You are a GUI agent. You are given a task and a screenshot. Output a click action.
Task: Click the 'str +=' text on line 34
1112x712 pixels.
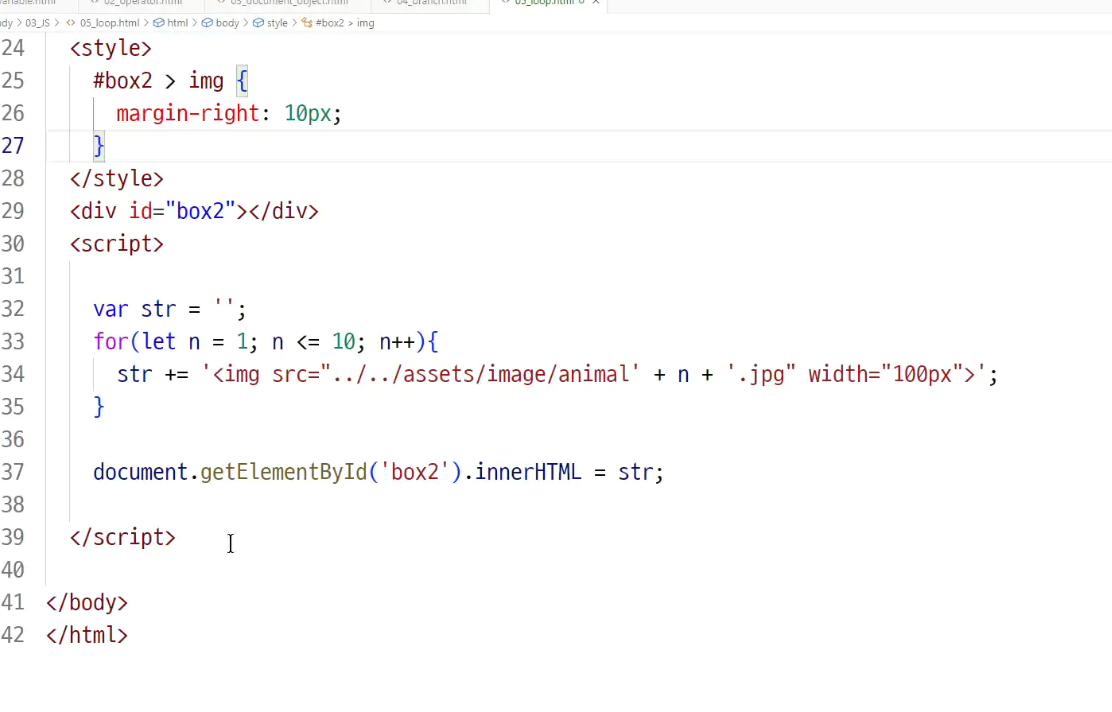tap(152, 374)
